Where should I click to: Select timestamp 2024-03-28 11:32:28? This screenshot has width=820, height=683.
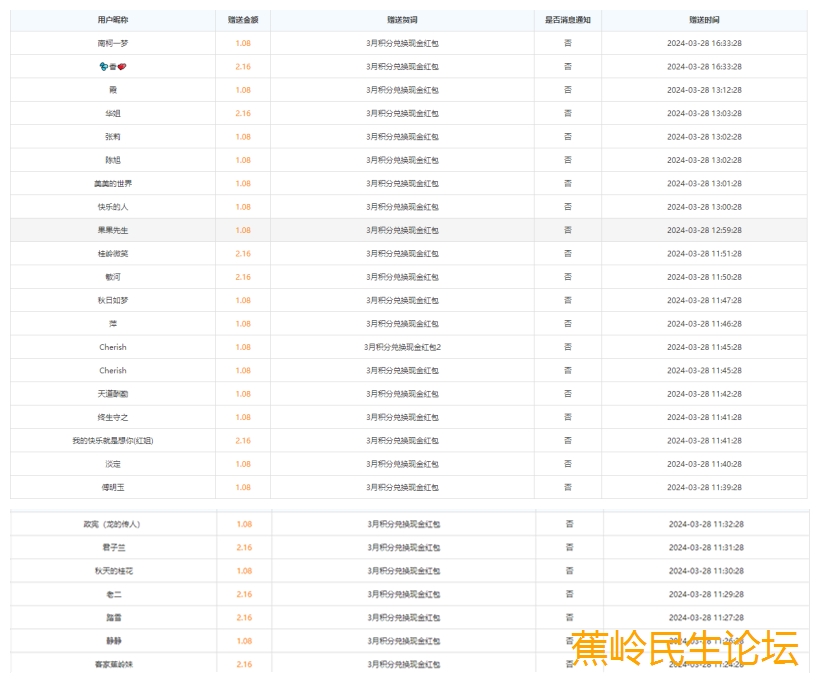705,524
